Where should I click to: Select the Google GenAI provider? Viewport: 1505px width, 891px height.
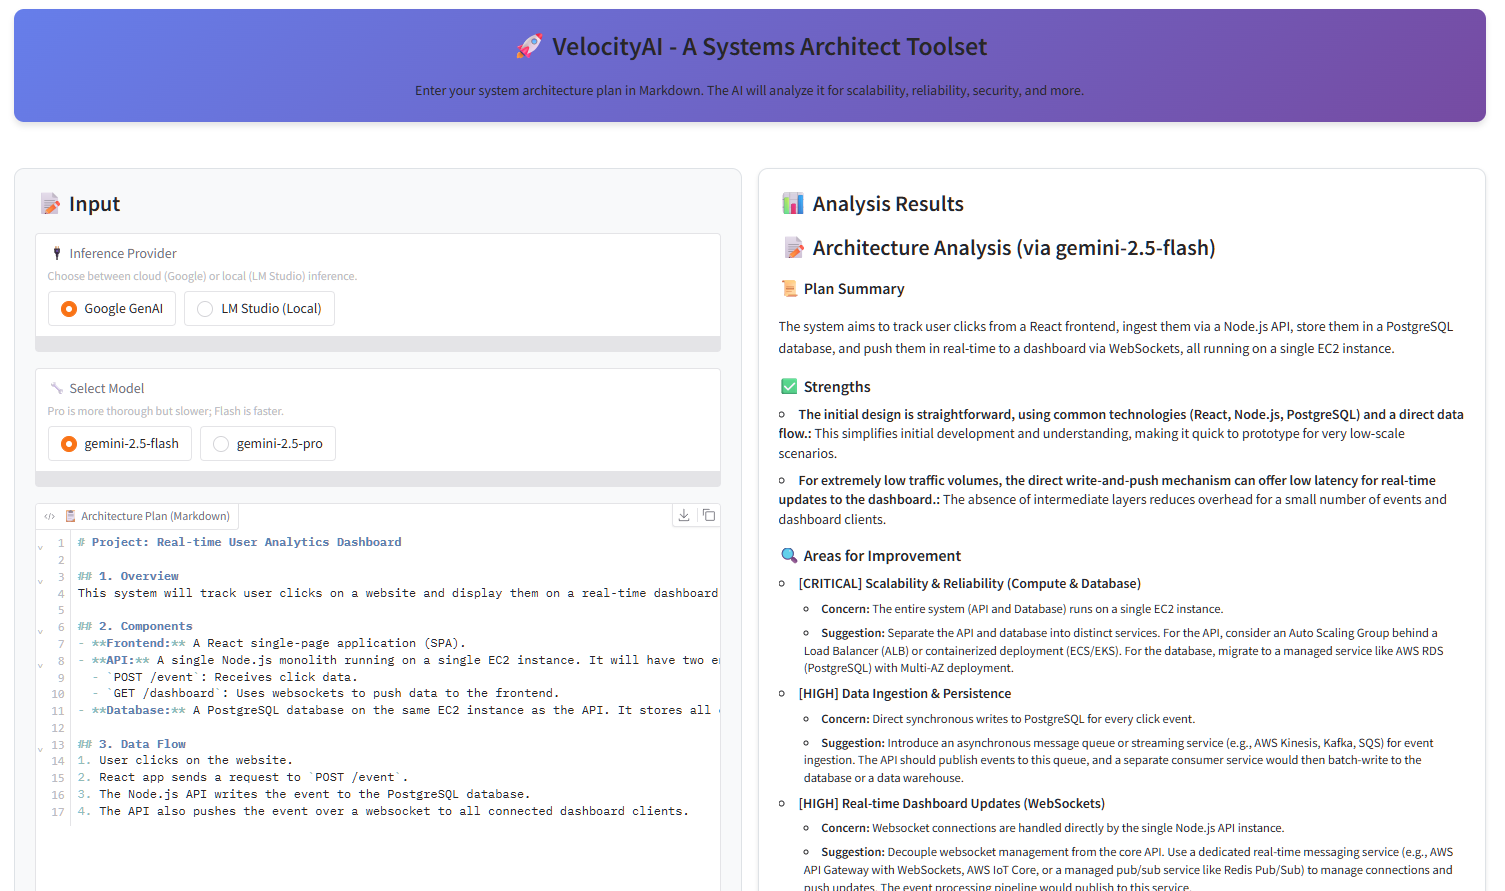(x=112, y=308)
